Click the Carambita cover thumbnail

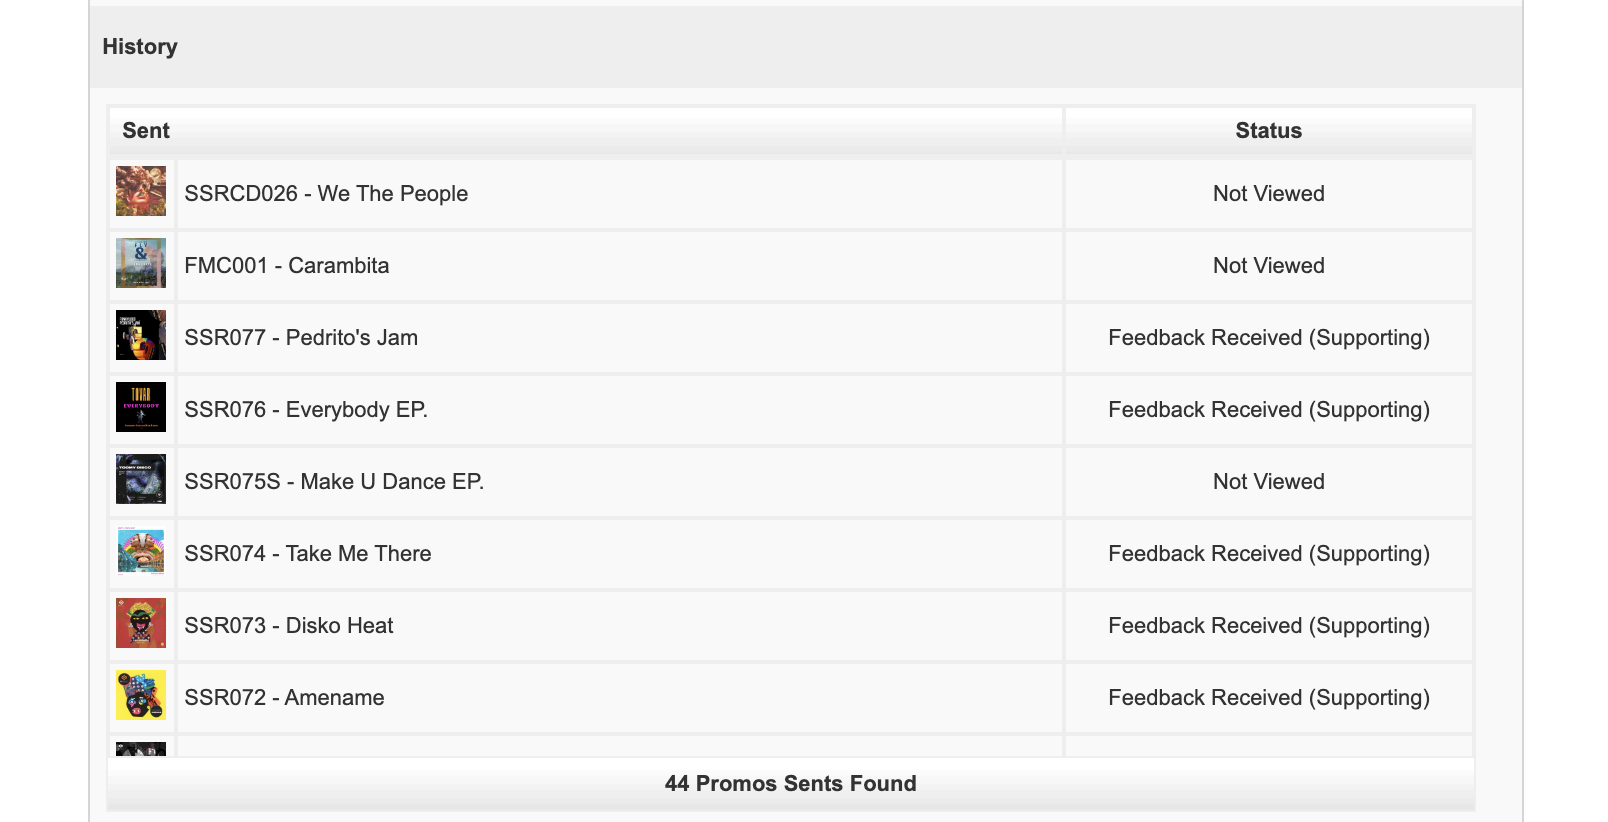pyautogui.click(x=141, y=263)
